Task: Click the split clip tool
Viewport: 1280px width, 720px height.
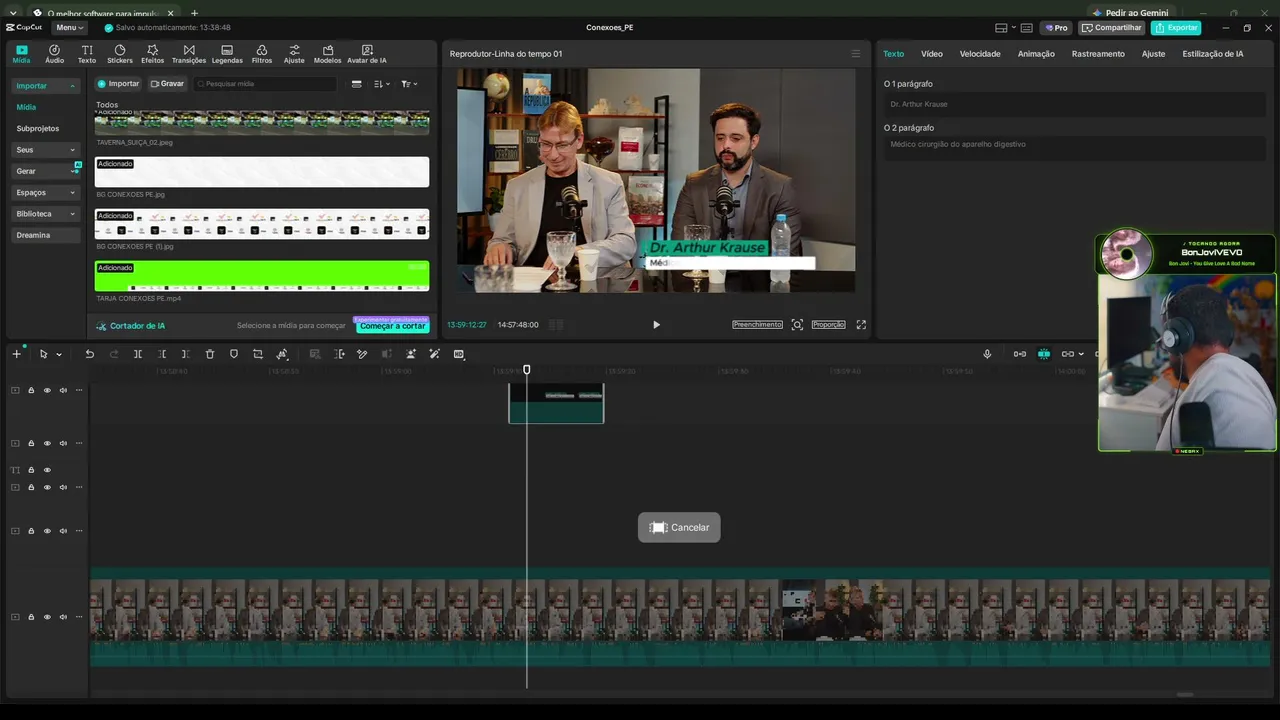Action: click(x=138, y=354)
